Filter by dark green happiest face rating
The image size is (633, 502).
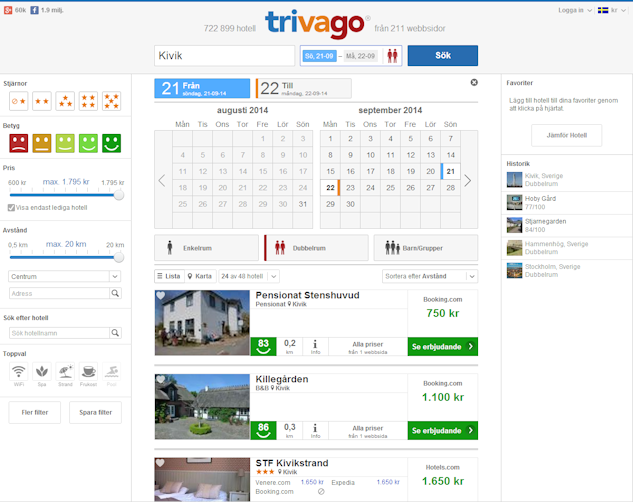point(111,143)
